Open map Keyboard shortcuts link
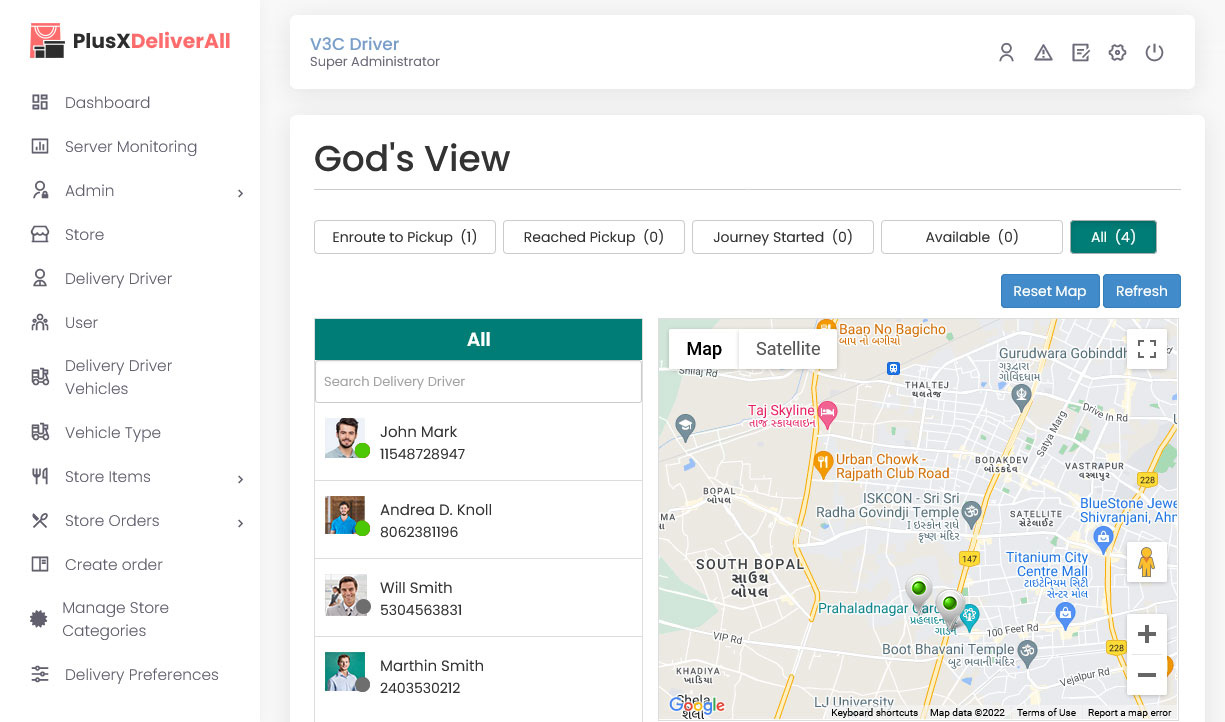 pyautogui.click(x=874, y=713)
